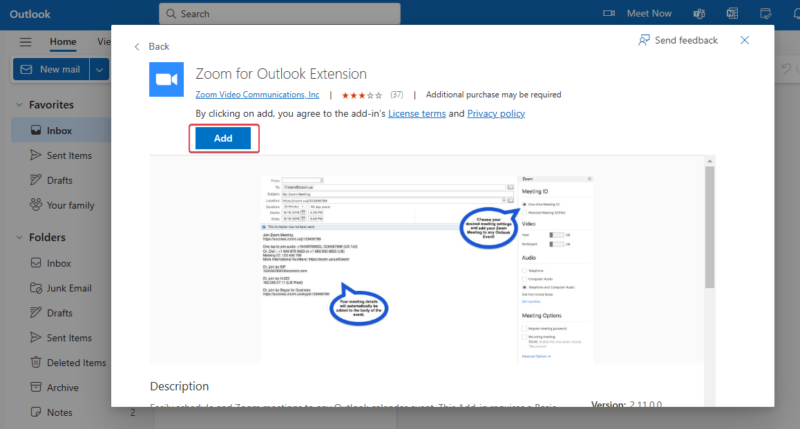
Task: Click the Description heading
Action: coord(179,386)
